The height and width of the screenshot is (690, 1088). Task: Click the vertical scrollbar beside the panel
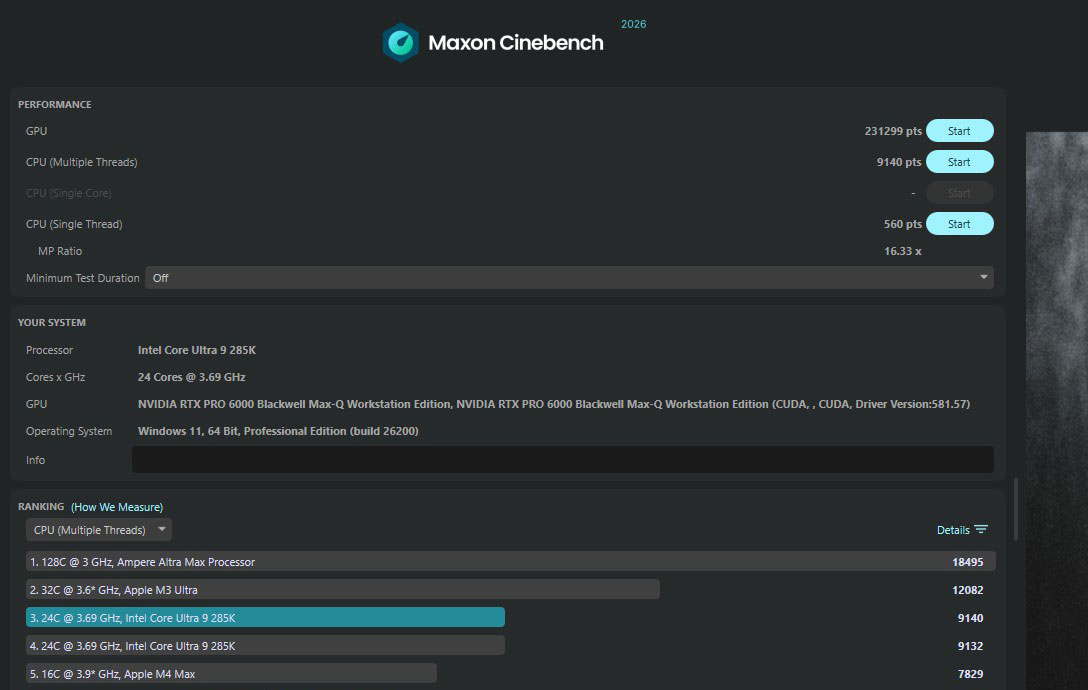pos(1016,510)
